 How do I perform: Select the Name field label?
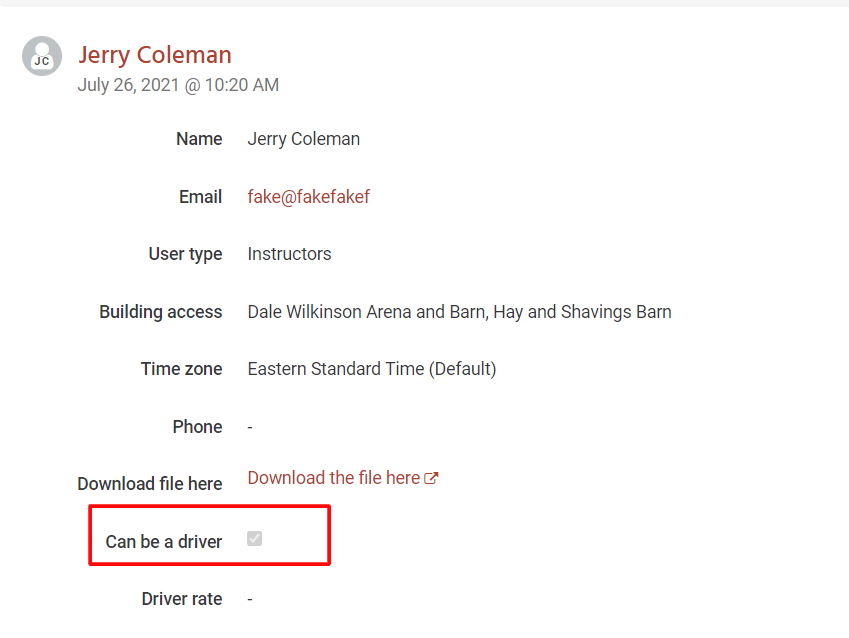tap(199, 139)
